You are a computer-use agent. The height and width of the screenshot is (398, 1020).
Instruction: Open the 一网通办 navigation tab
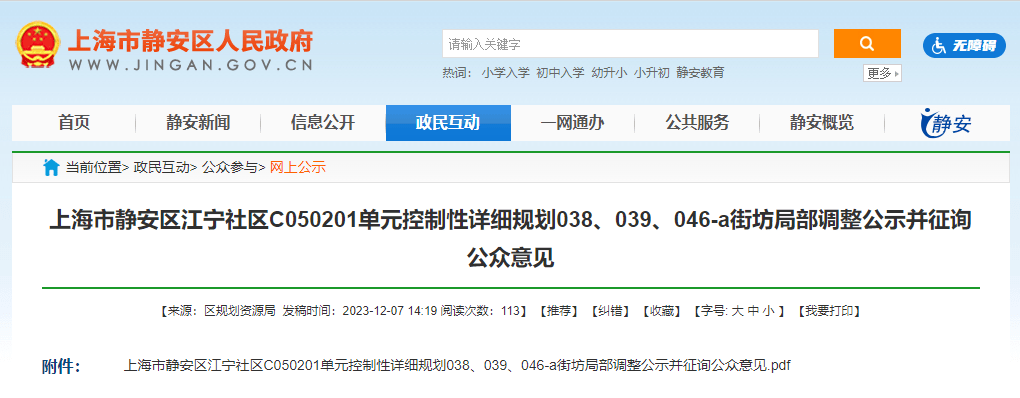click(x=572, y=122)
